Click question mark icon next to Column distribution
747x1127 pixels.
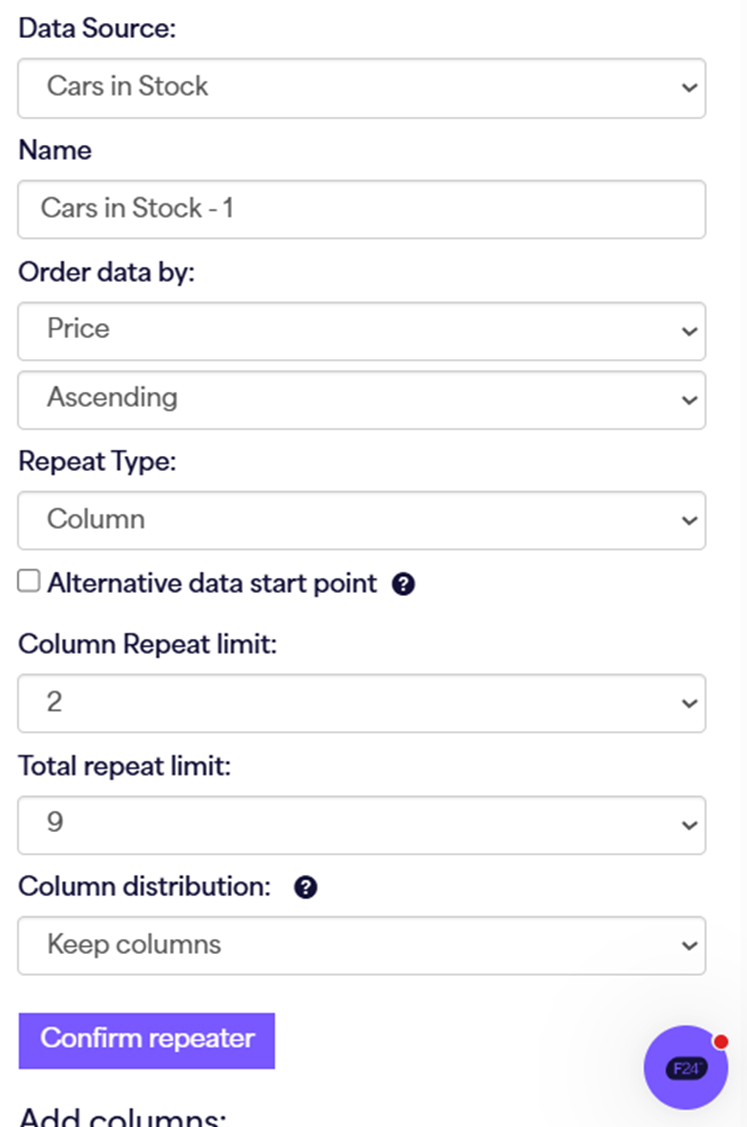(306, 887)
